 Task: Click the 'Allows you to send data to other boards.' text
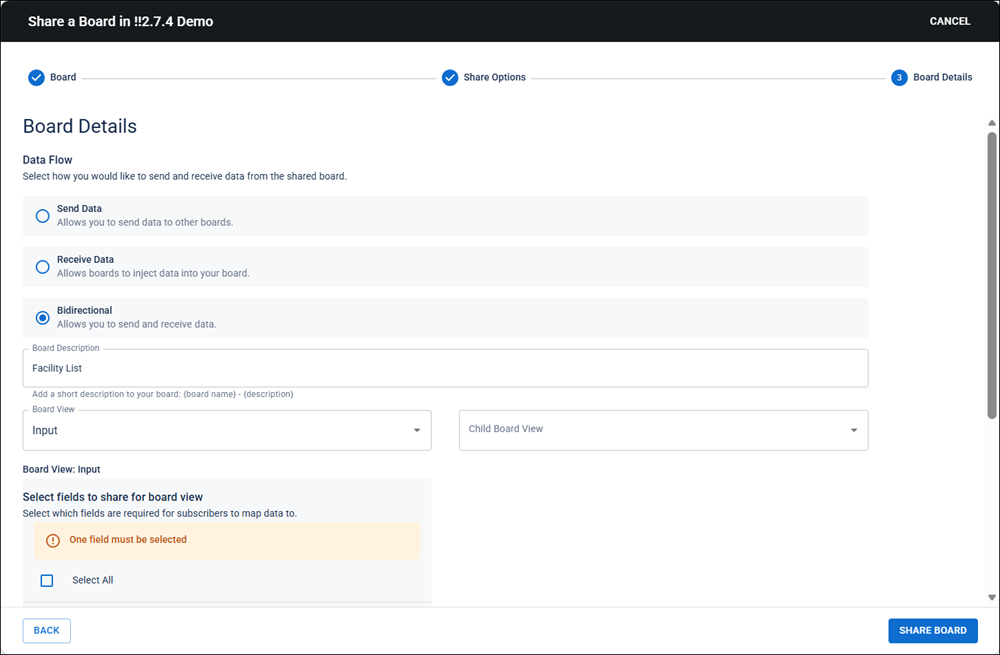(x=145, y=222)
